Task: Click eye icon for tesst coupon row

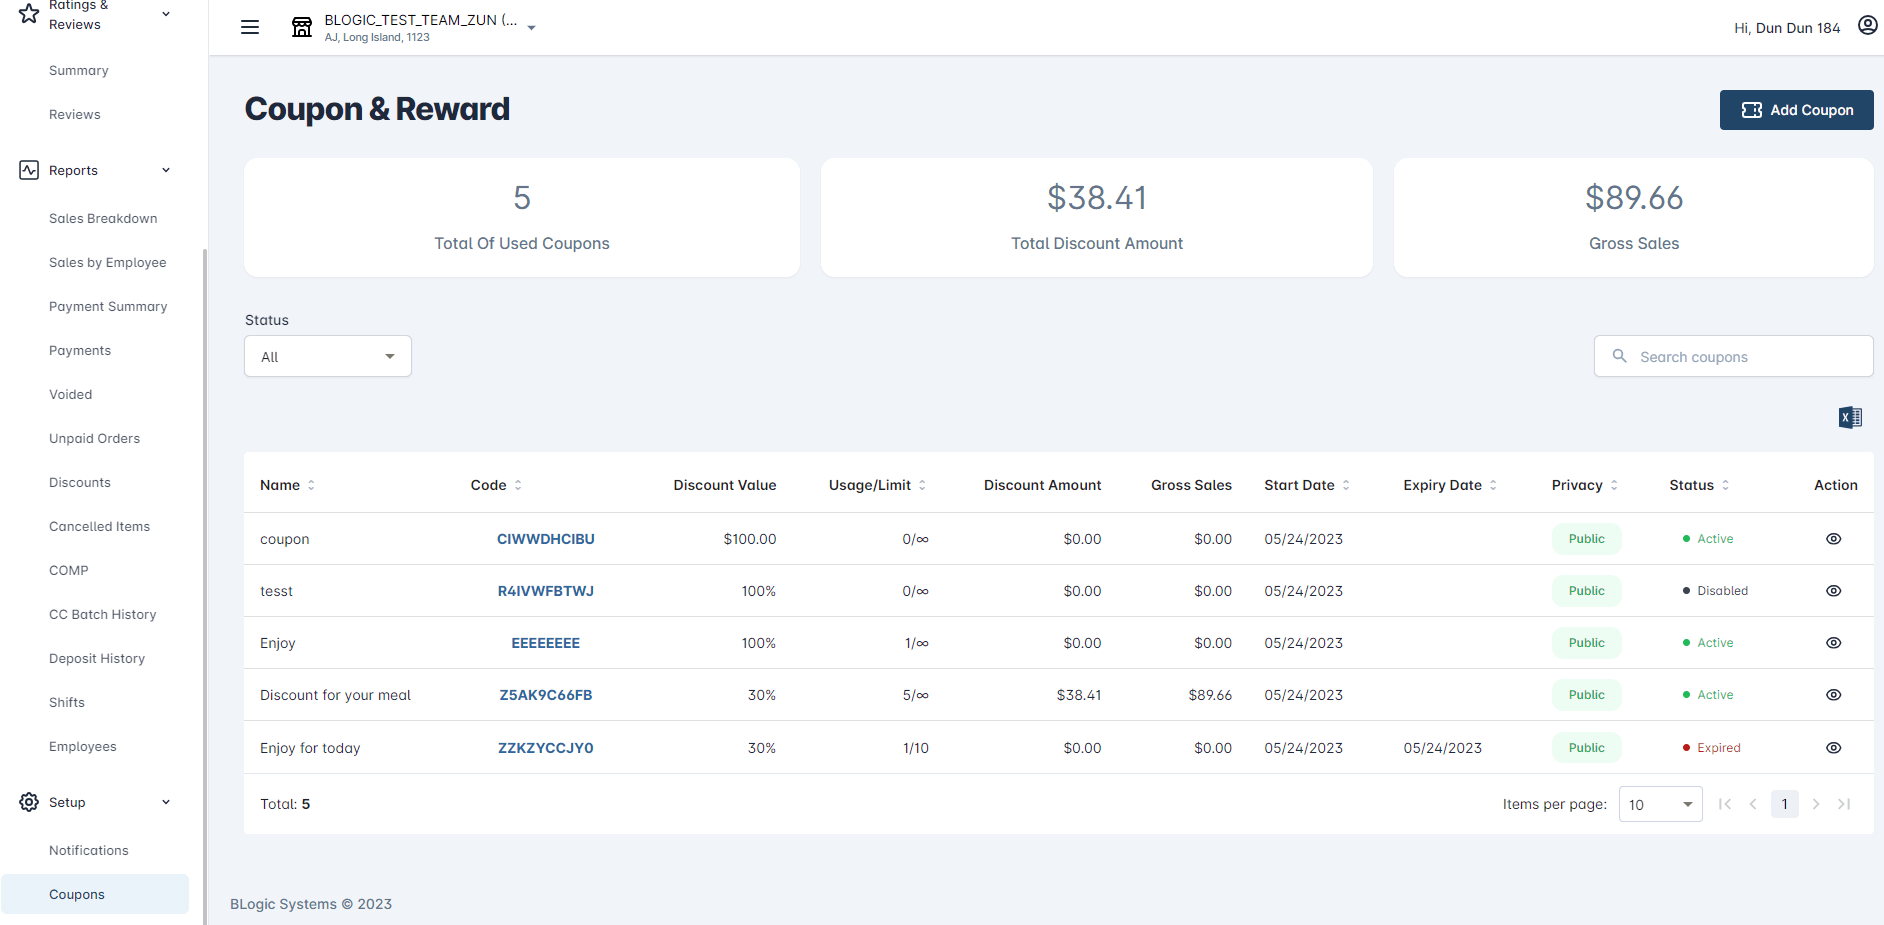Action: pos(1833,591)
